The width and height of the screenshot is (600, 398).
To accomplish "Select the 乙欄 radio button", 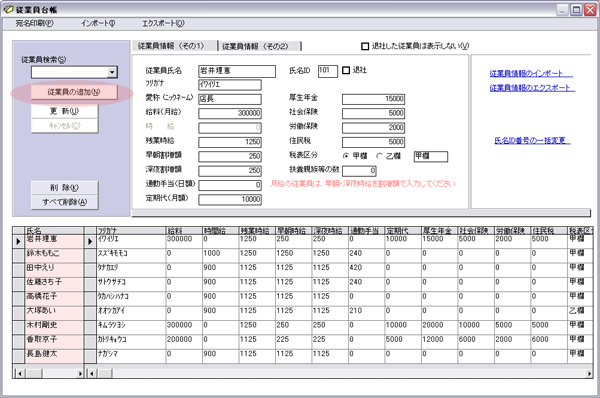I will (379, 156).
